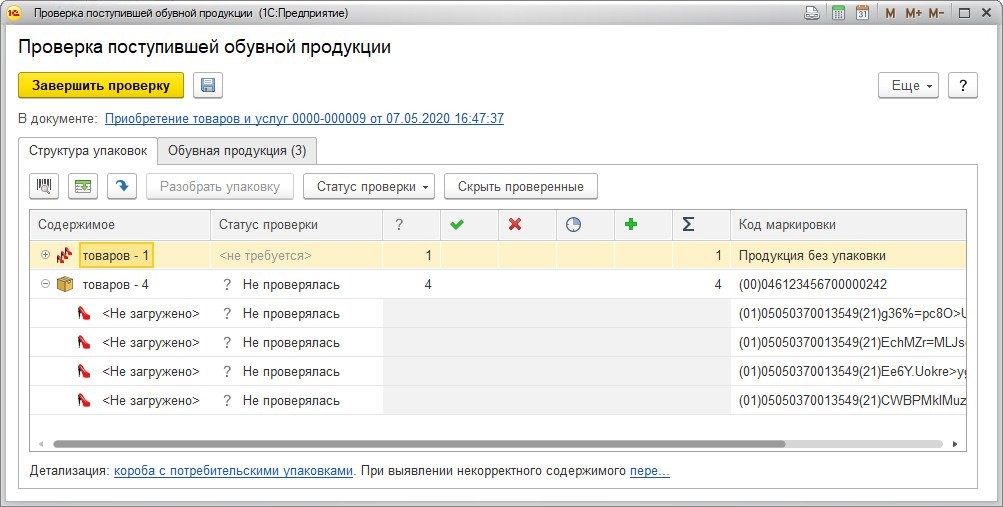Viewport: 1003px width, 507px height.
Task: Click marking code containing Ee6Y.Uokre
Action: tap(848, 371)
